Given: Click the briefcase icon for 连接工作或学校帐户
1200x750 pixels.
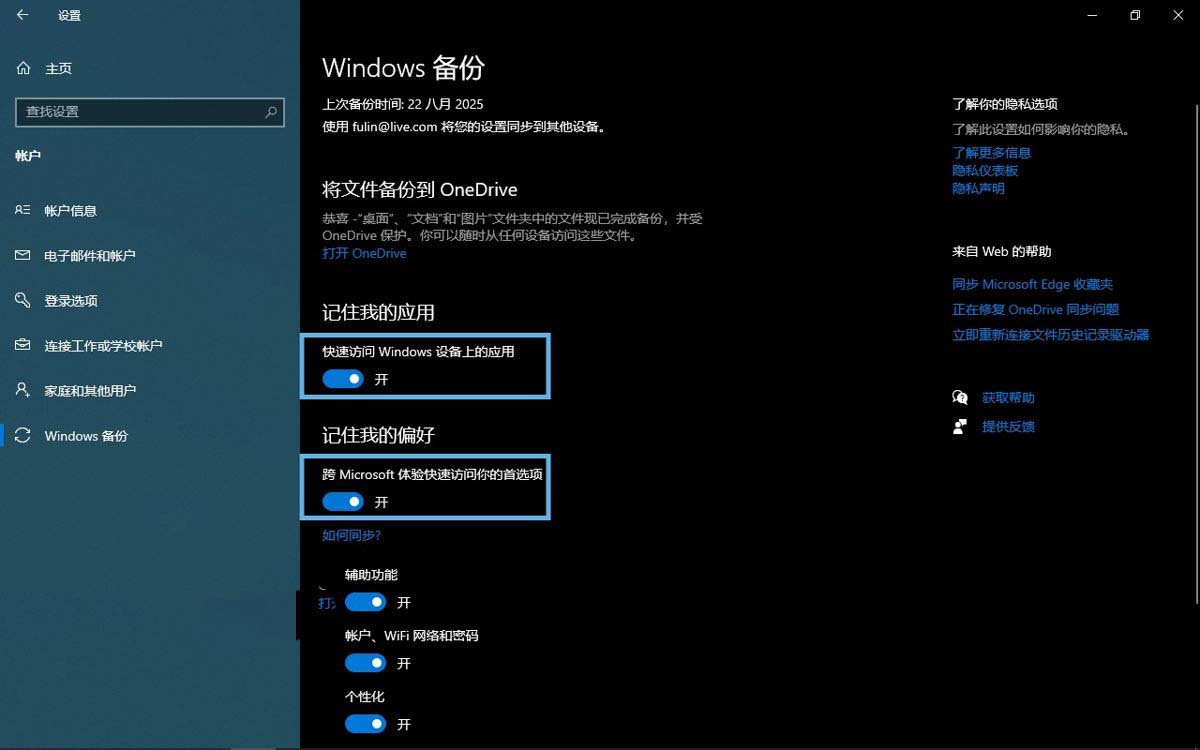Looking at the screenshot, I should [23, 345].
